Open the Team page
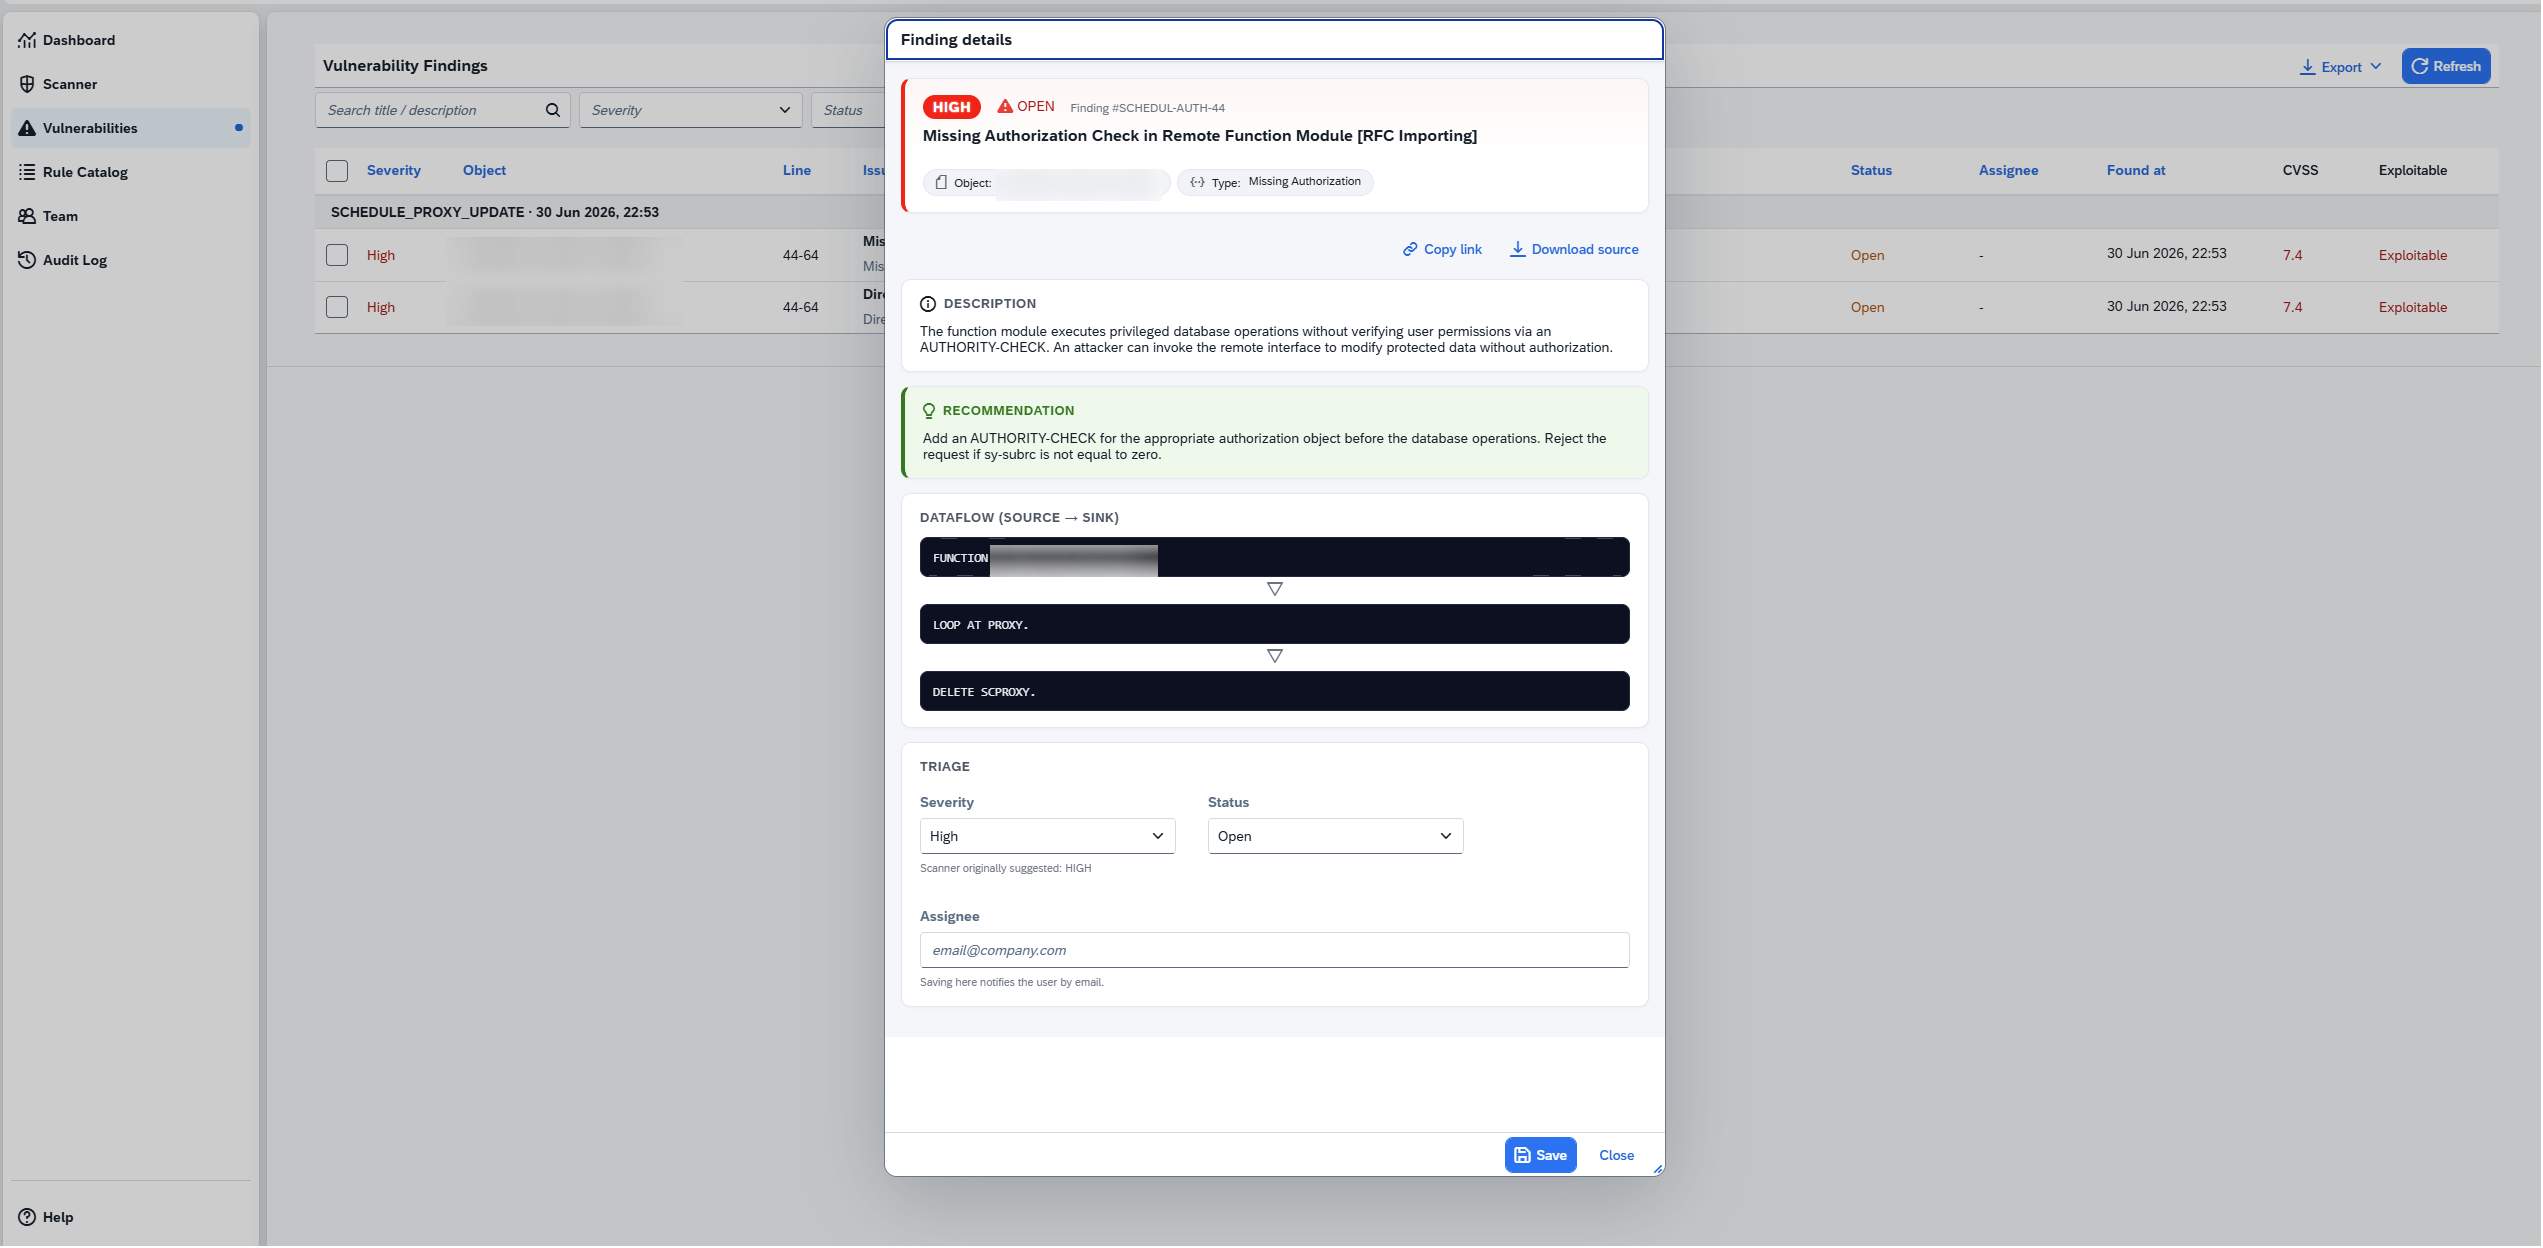Image resolution: width=2543 pixels, height=1248 pixels. click(131, 216)
